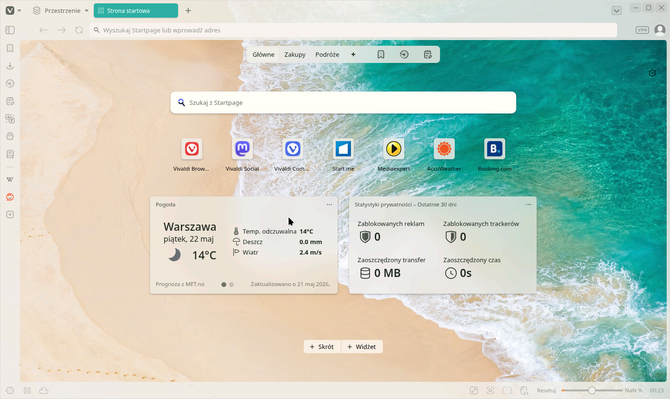Click the Zablokowanych reklam label
The image size is (670, 399).
coord(391,223)
